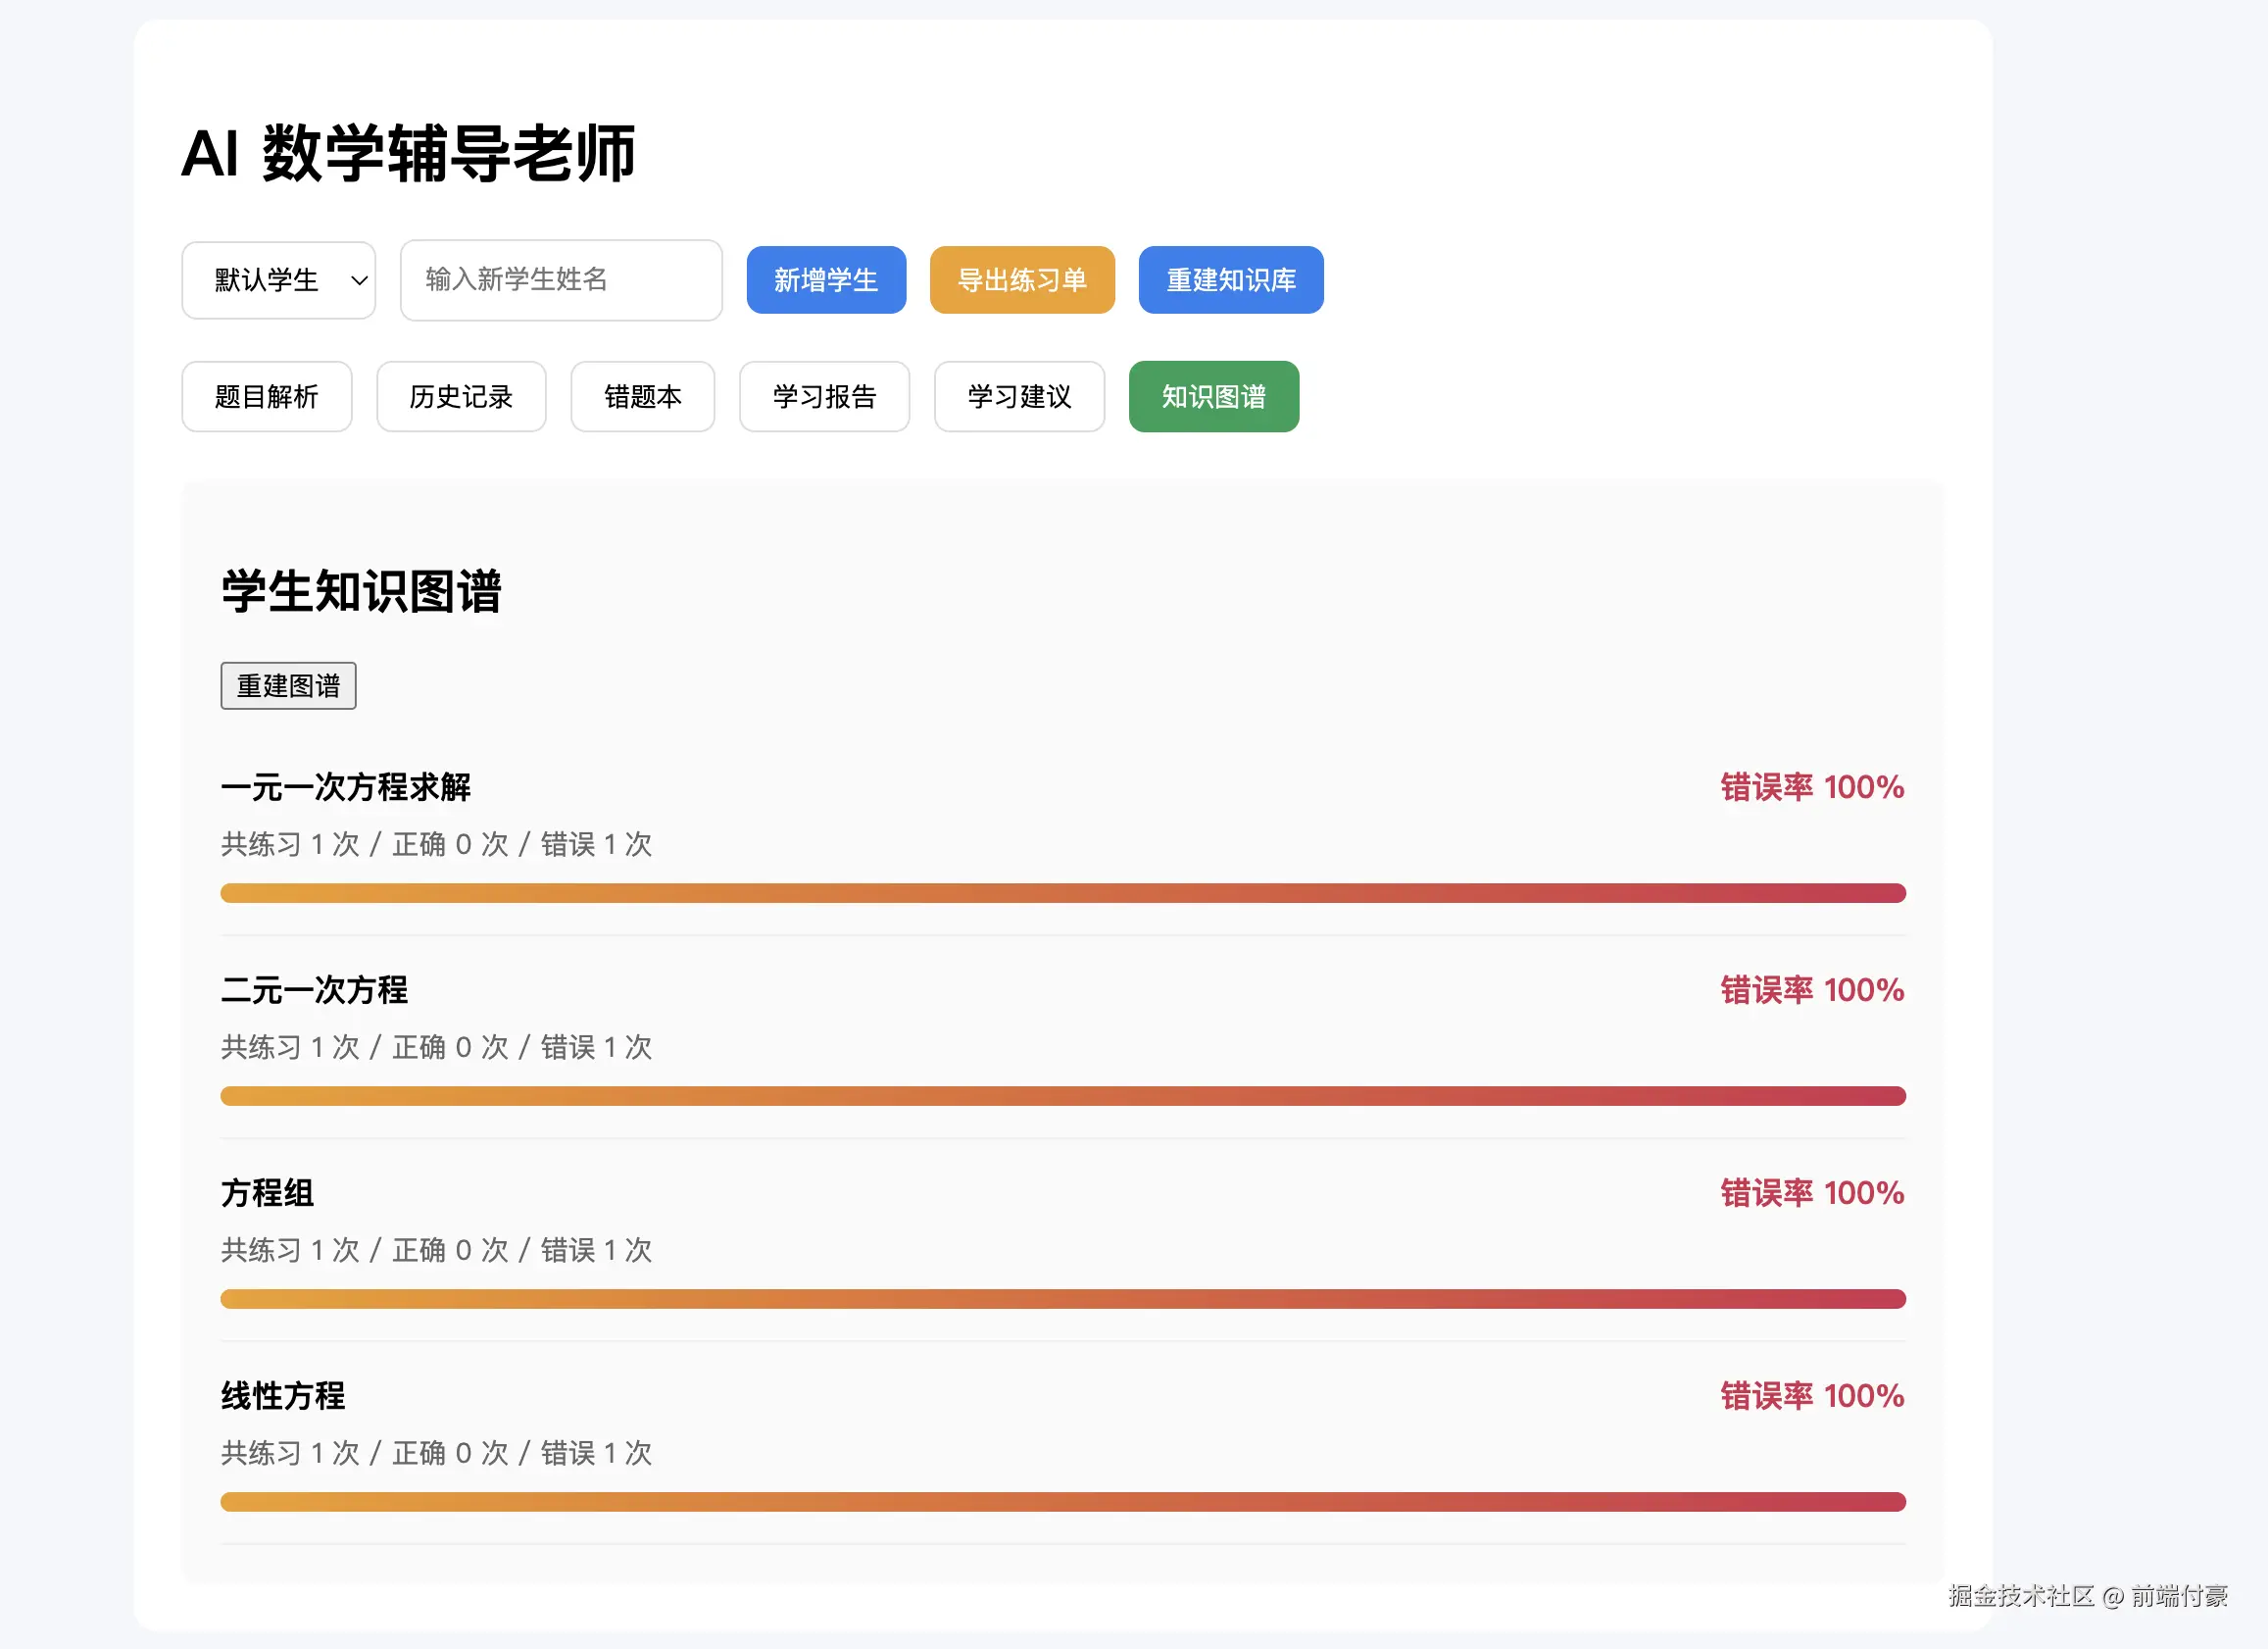
Task: Click the 方程组 error rate bar
Action: click(x=1062, y=1299)
